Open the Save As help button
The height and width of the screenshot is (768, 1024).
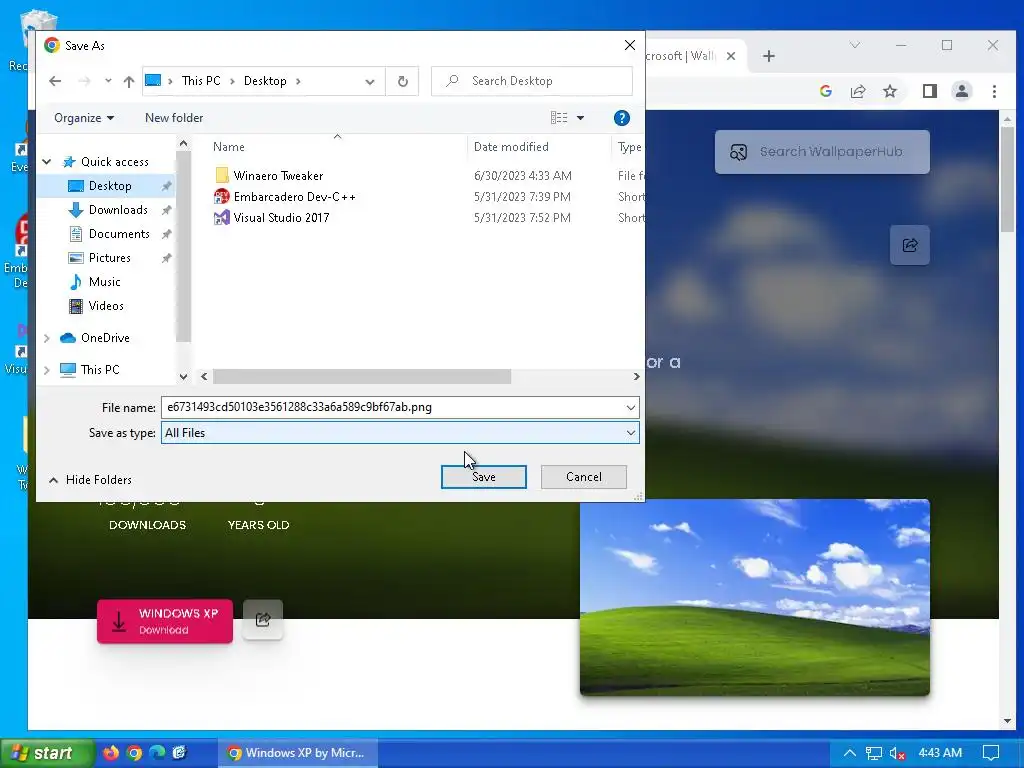coord(621,118)
